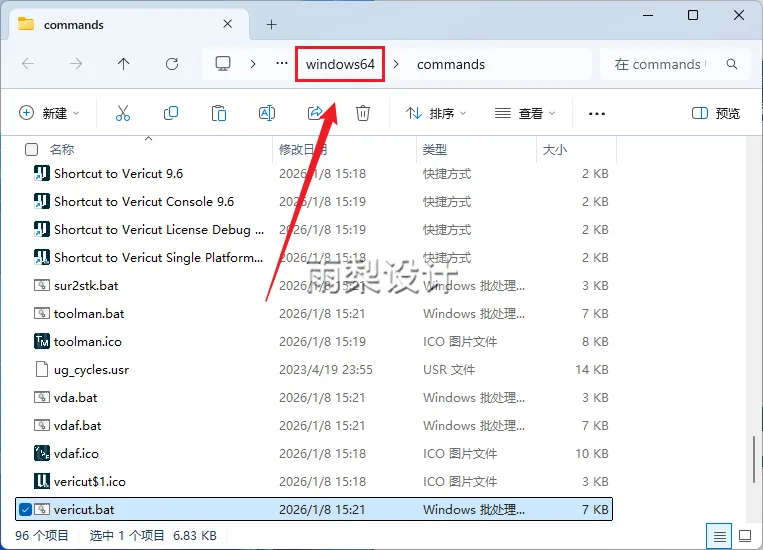This screenshot has width=763, height=550.
Task: Go forward with the right arrow
Action: [76, 64]
